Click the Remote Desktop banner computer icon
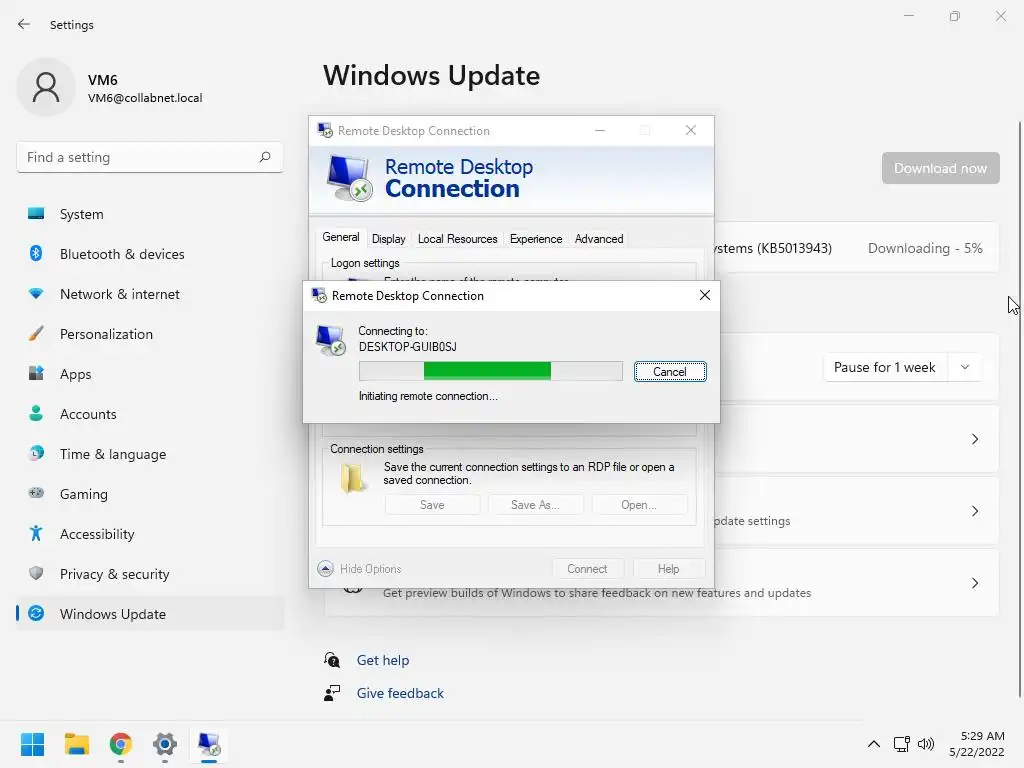Image resolution: width=1024 pixels, height=768 pixels. 349,178
